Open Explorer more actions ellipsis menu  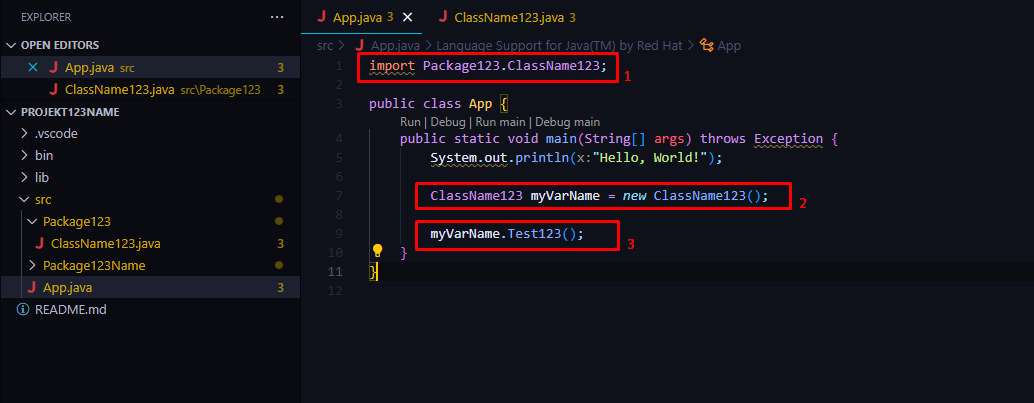click(277, 17)
